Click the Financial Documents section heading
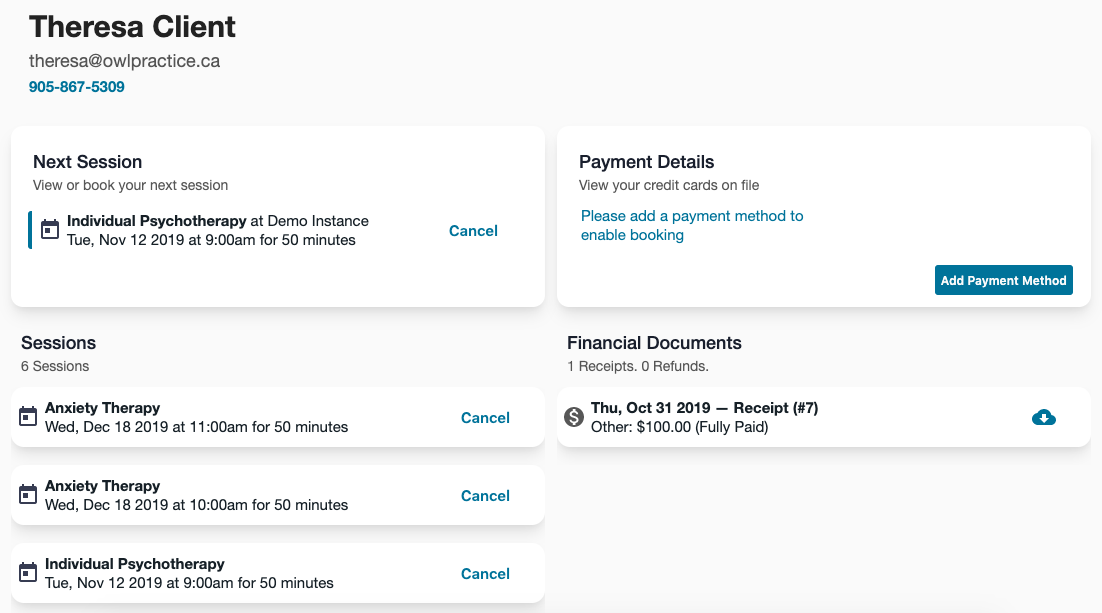The width and height of the screenshot is (1102, 613). click(654, 343)
